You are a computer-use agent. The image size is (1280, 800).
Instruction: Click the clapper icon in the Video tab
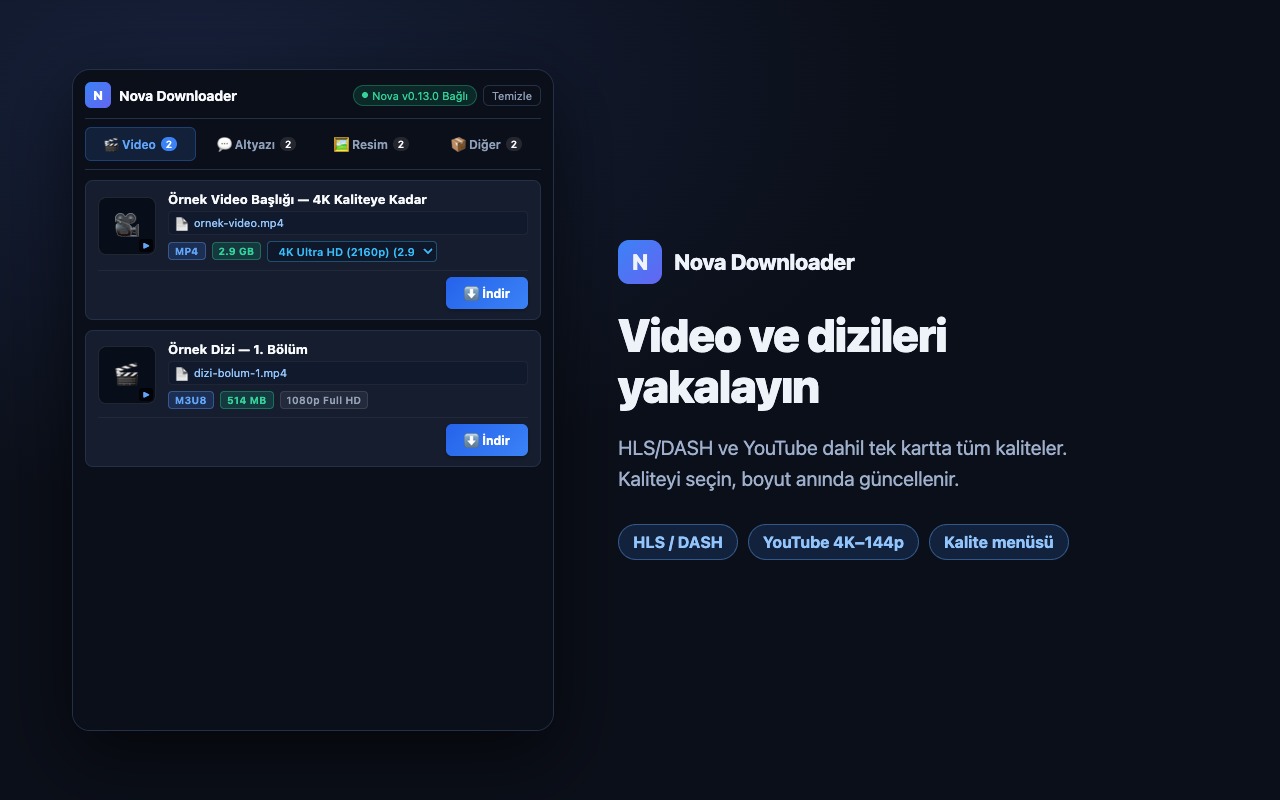click(x=111, y=144)
